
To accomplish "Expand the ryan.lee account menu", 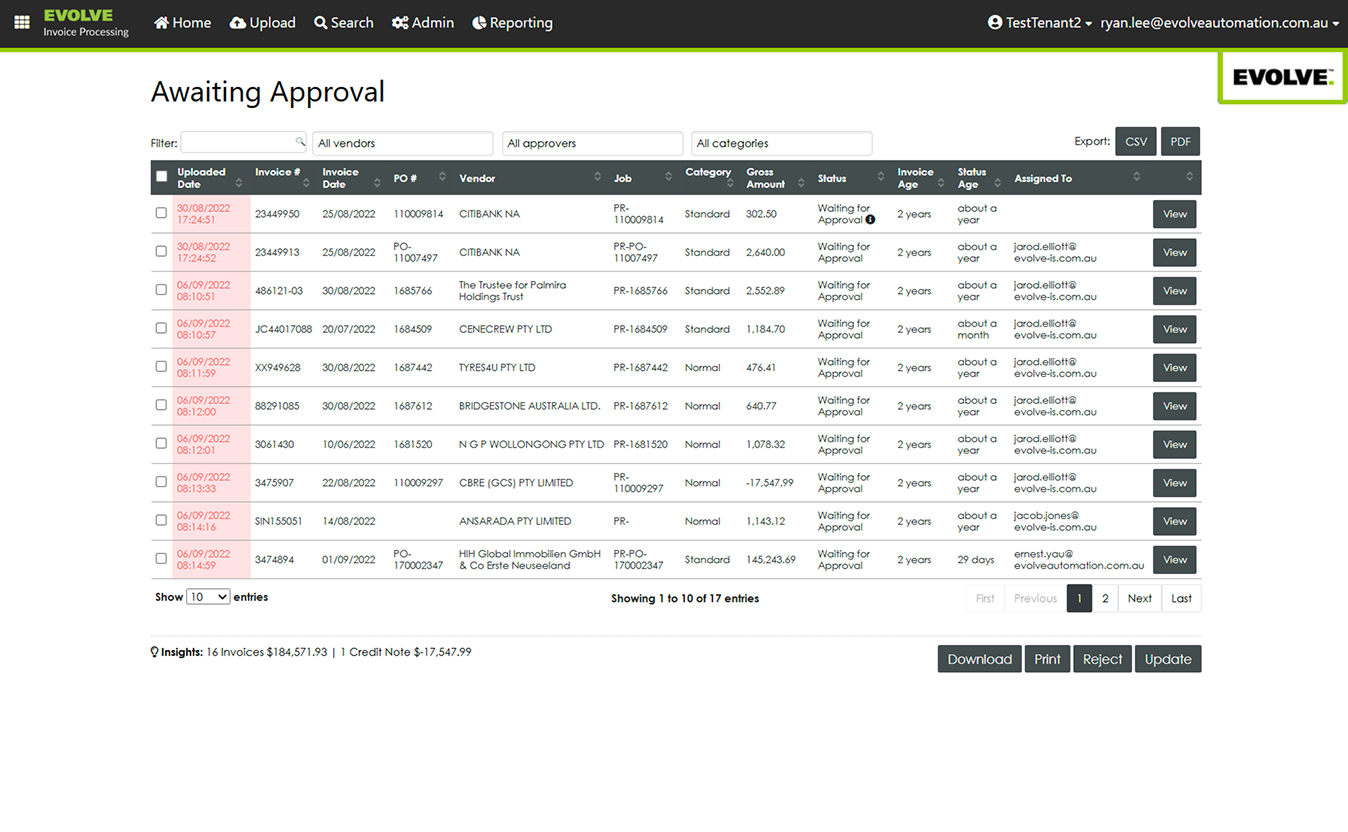I will click(1219, 22).
